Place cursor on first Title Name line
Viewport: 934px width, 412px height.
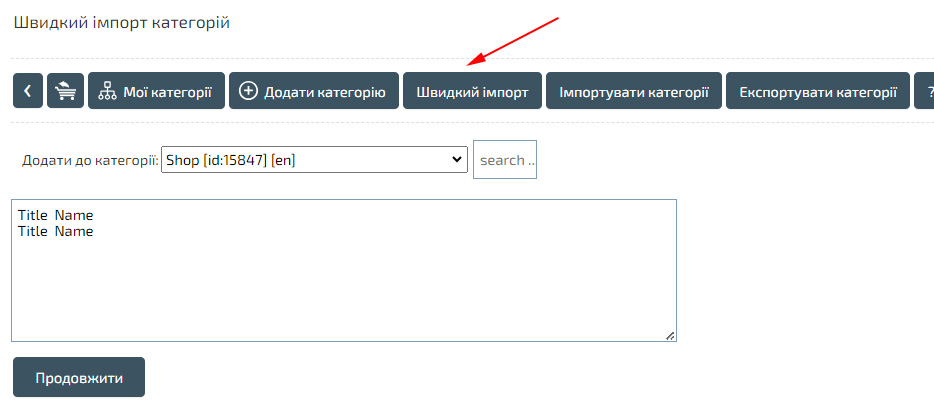pyautogui.click(x=56, y=215)
